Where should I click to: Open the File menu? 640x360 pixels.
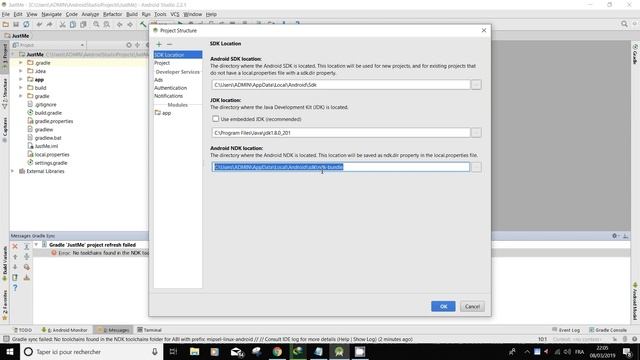(x=6, y=14)
